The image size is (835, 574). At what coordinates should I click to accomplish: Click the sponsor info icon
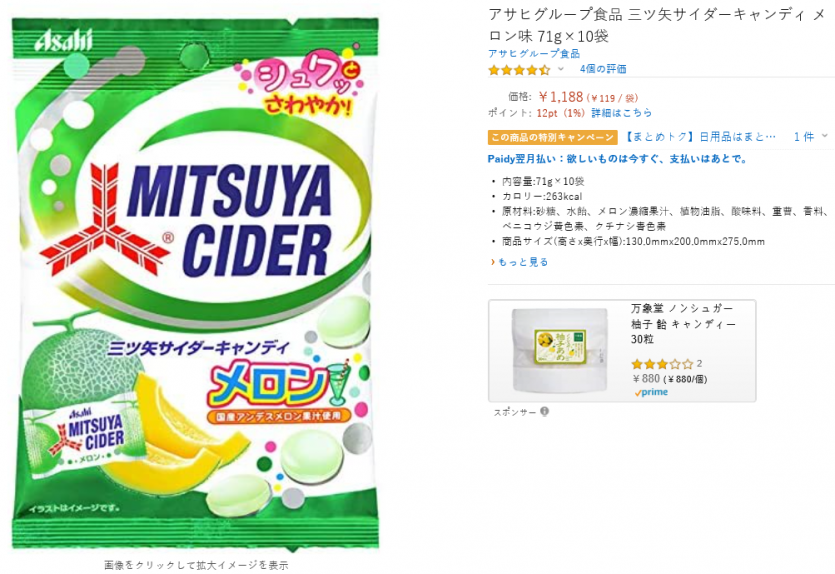pyautogui.click(x=544, y=411)
